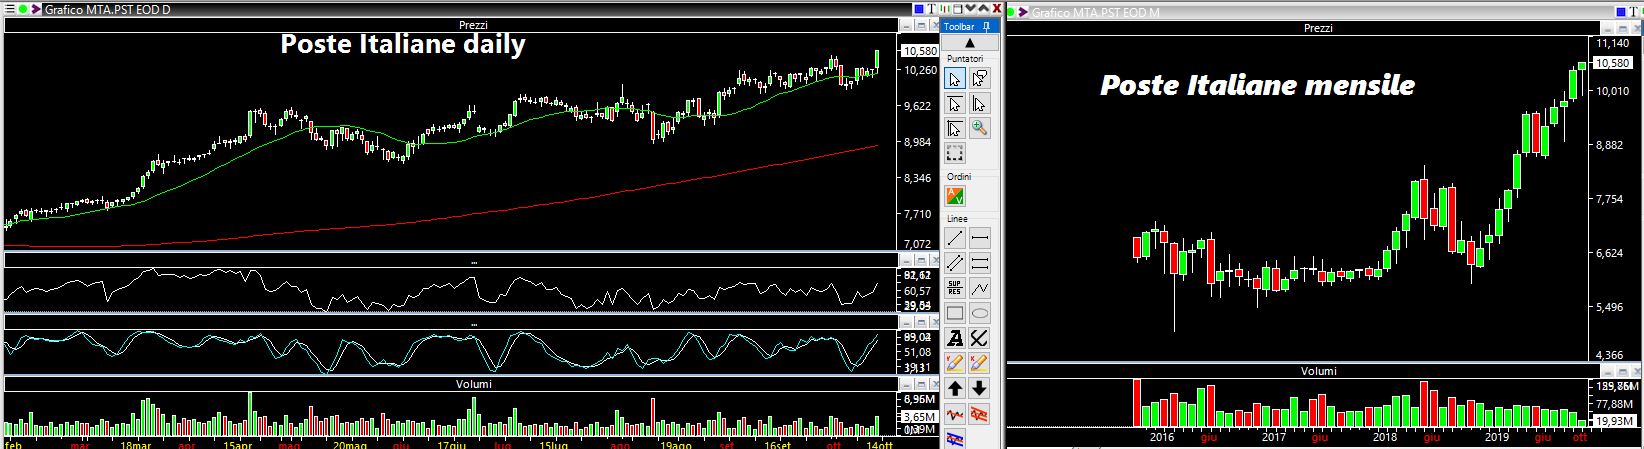This screenshot has height=449, width=1644.
Task: Pick the parallel horizontal lines tool
Action: coord(980,263)
